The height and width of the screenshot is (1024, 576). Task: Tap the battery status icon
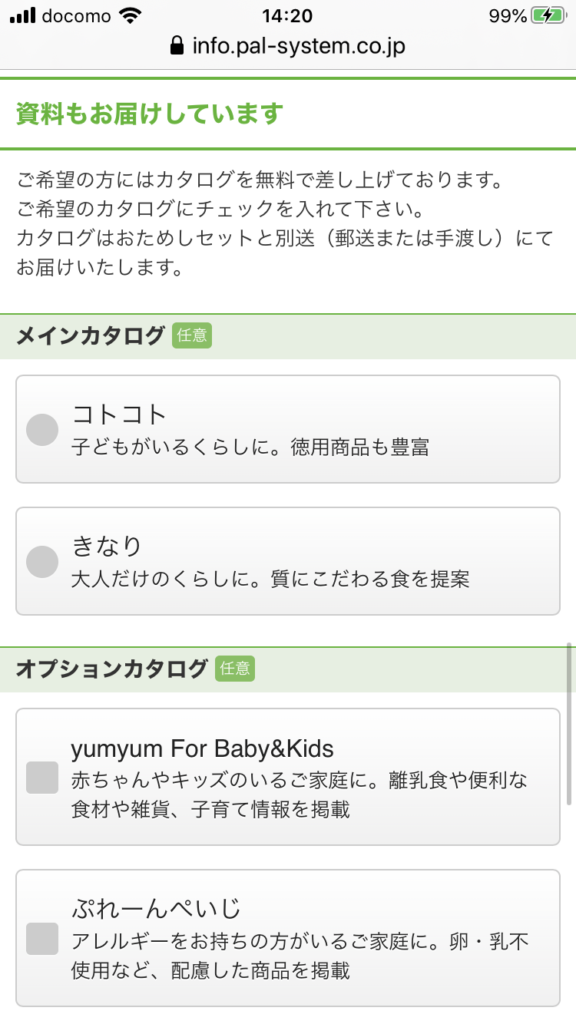tap(549, 16)
